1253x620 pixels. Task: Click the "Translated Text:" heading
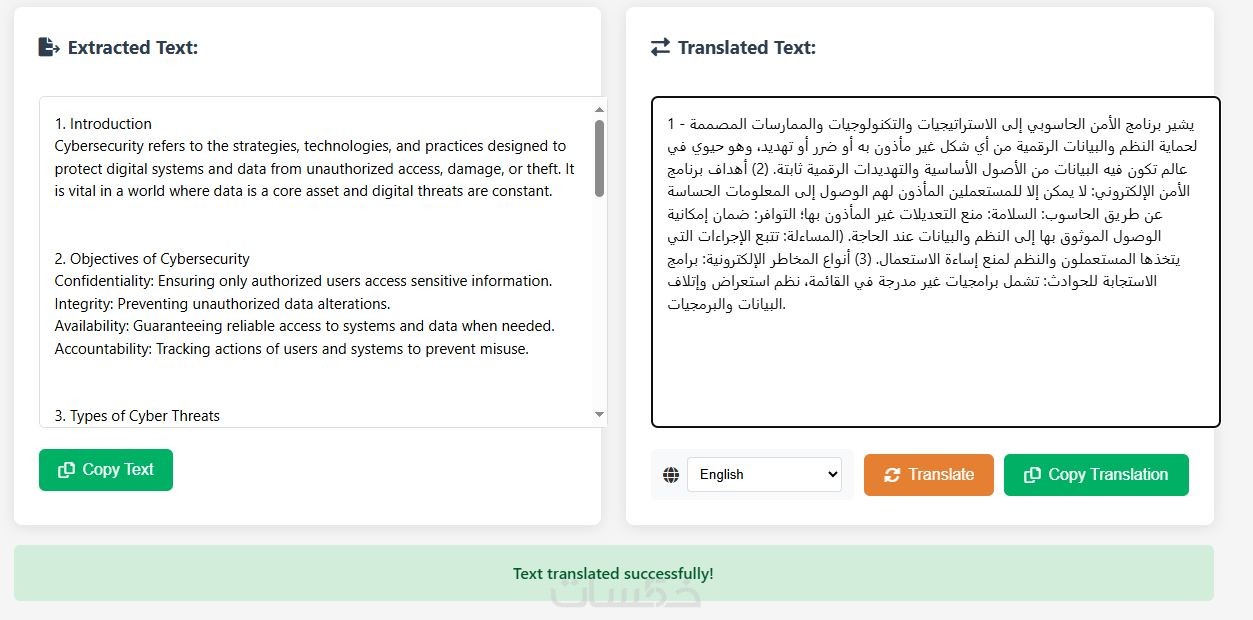[x=746, y=47]
